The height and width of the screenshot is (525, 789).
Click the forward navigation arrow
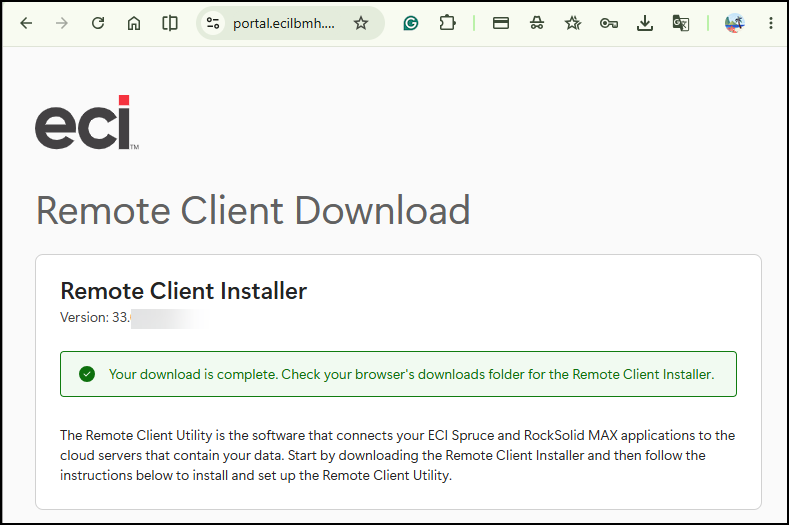(62, 23)
